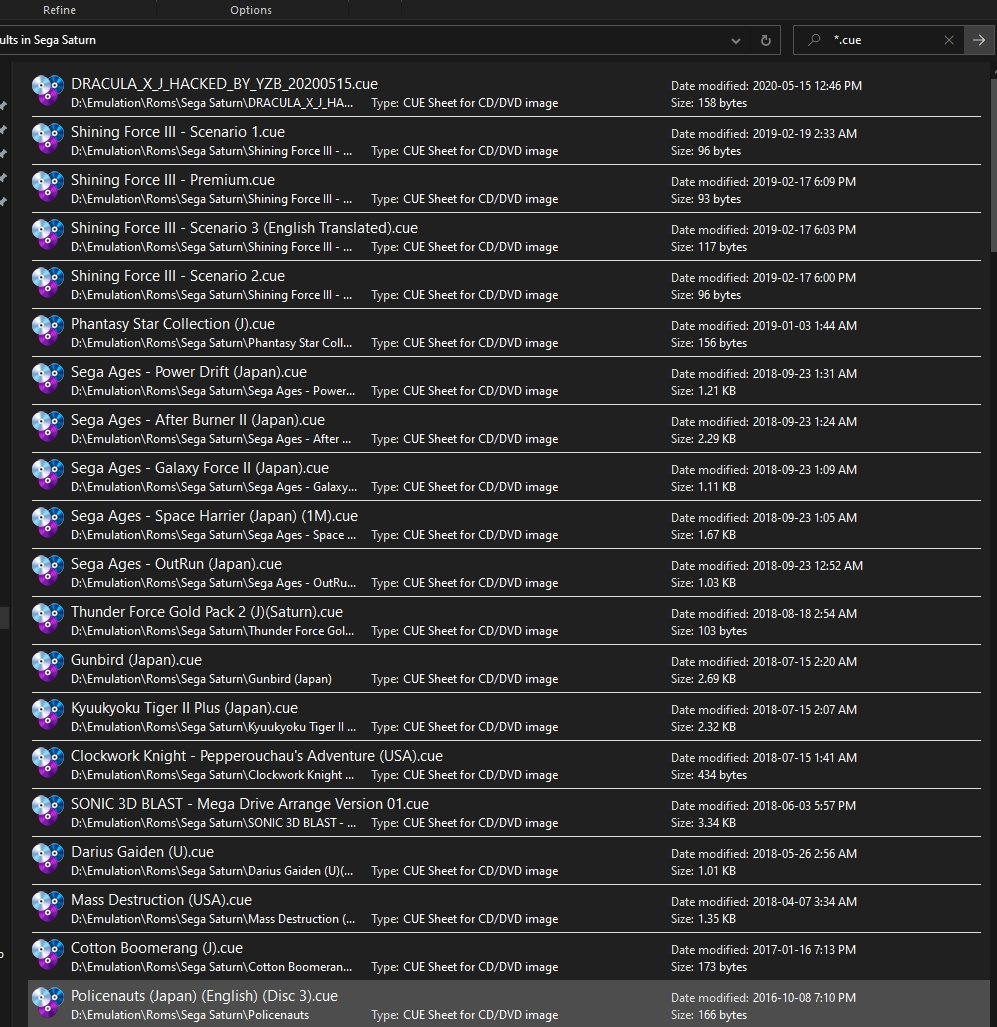Click the CD icon of Sega Ages - Galaxy Force II
The image size is (997, 1027).
click(x=48, y=474)
